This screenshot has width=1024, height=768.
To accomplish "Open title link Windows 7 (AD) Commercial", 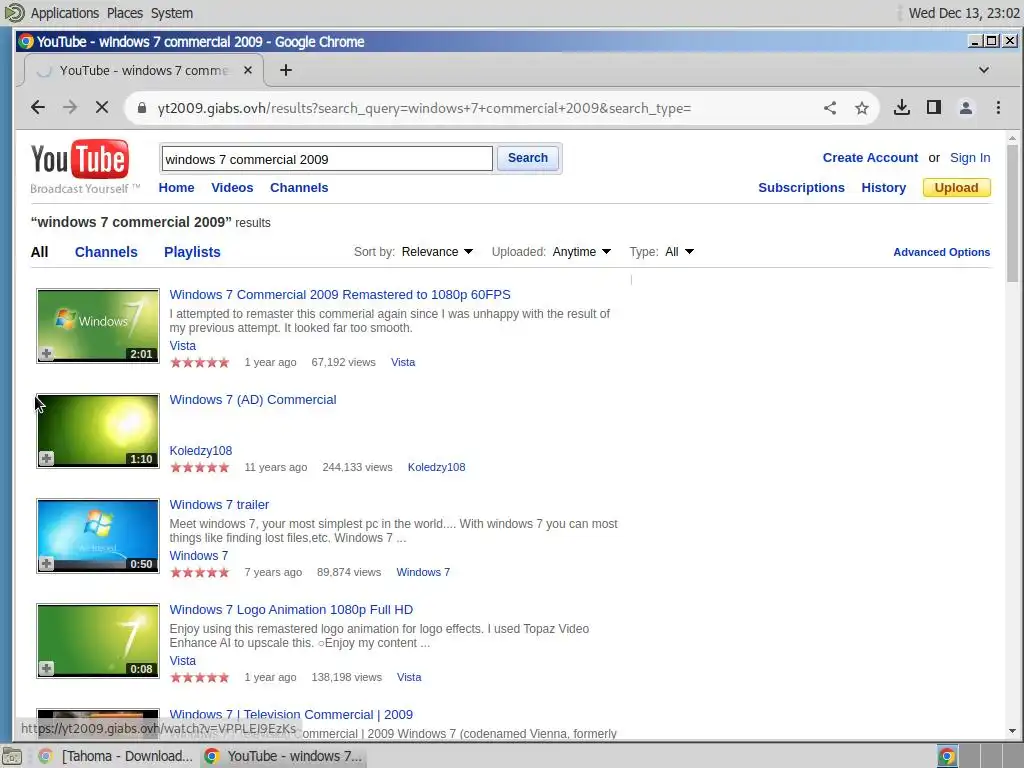I will tap(253, 400).
